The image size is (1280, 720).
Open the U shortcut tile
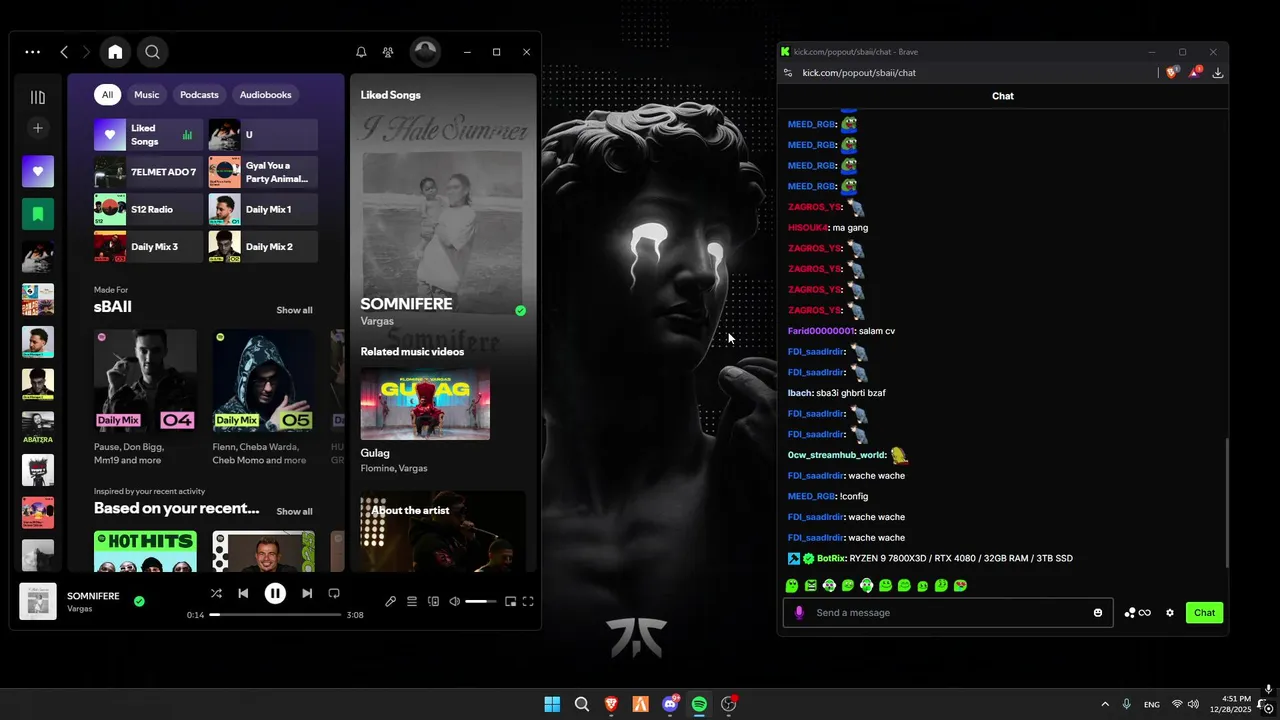point(263,135)
